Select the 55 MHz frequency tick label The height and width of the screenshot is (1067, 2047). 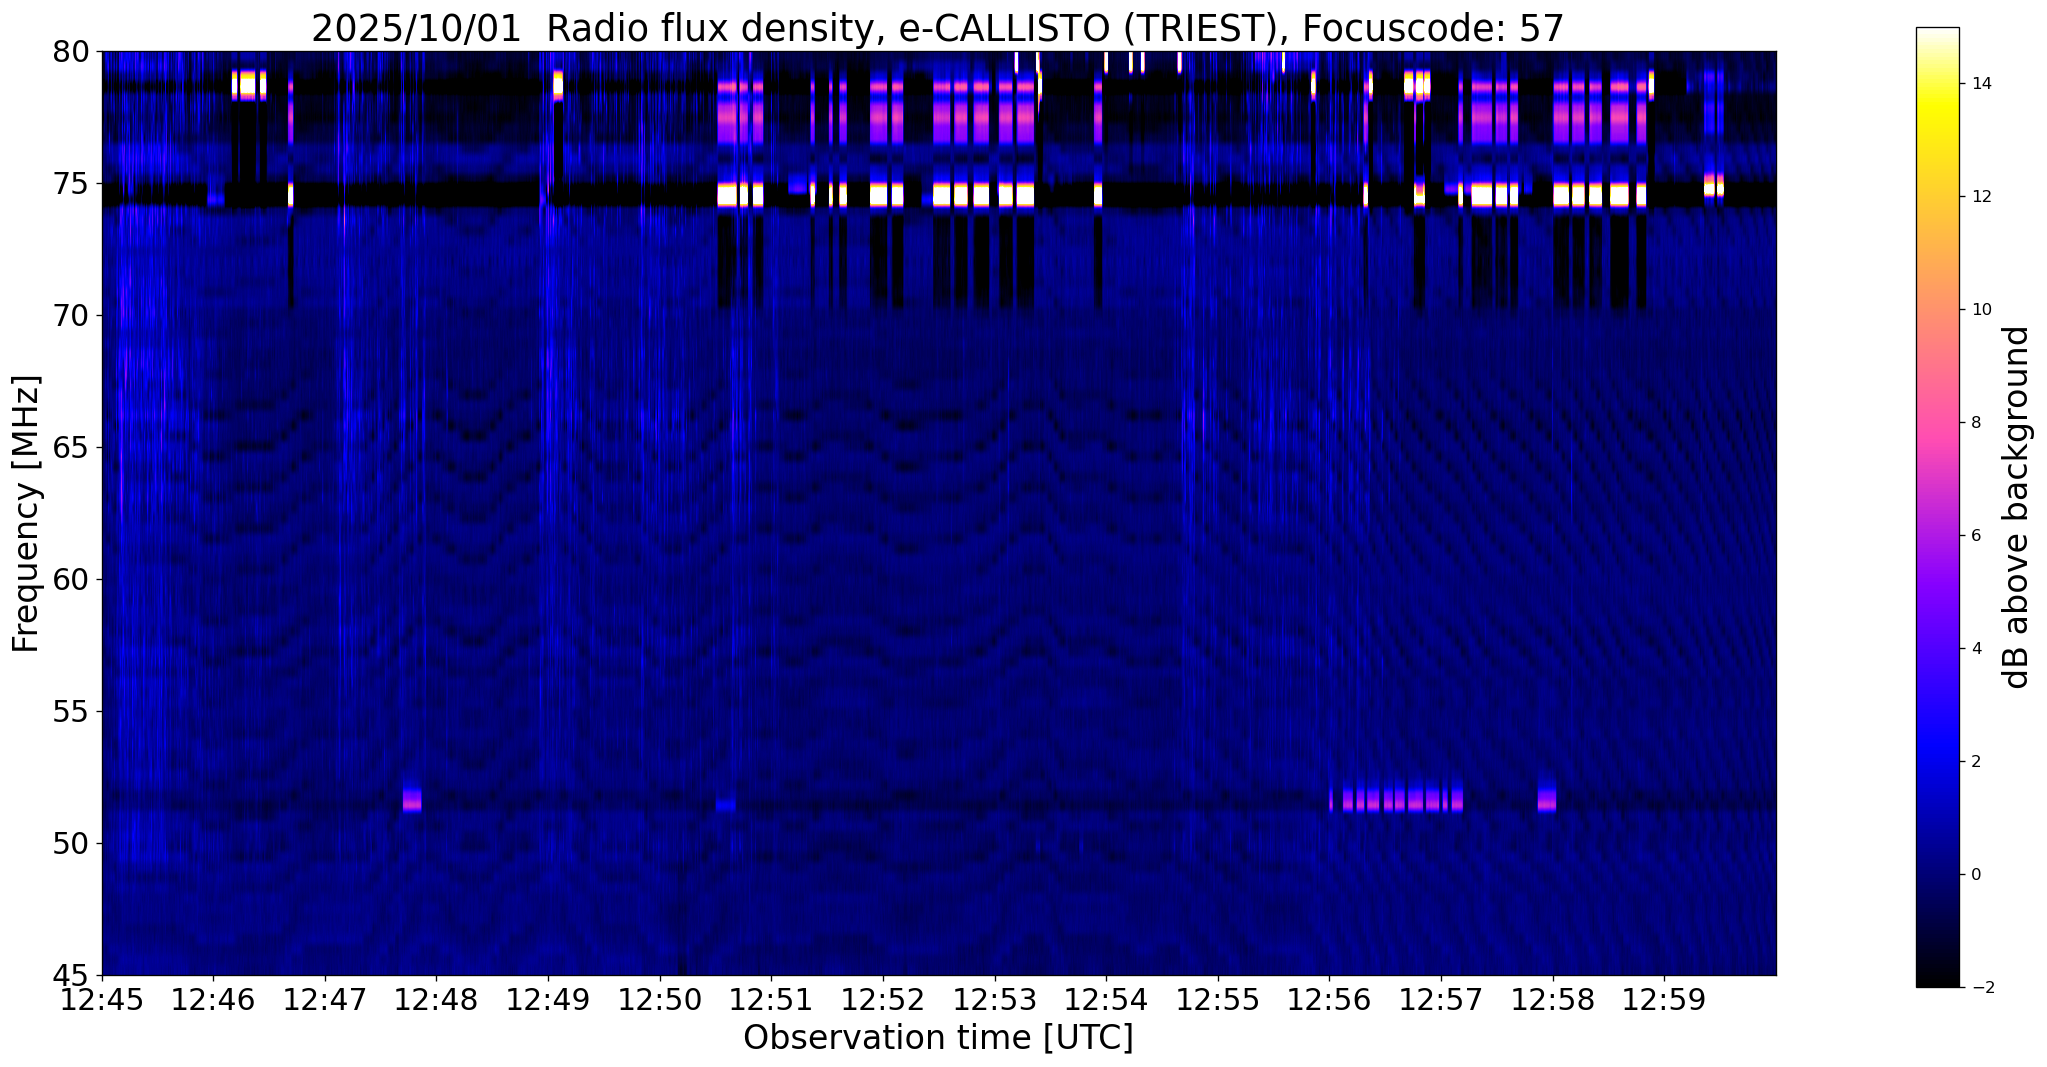[70, 712]
